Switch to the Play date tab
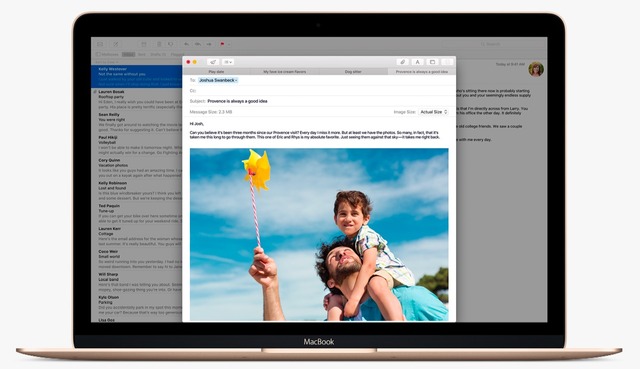This screenshot has width=640, height=369. 216,71
